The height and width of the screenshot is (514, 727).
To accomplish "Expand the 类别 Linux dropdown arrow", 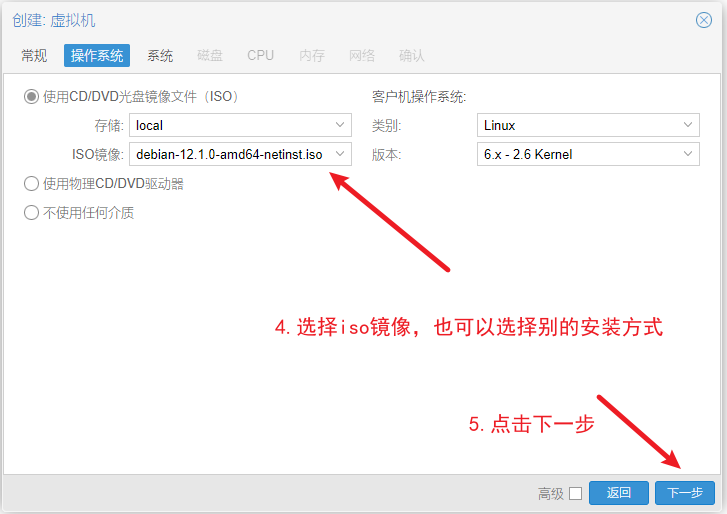I will click(688, 126).
